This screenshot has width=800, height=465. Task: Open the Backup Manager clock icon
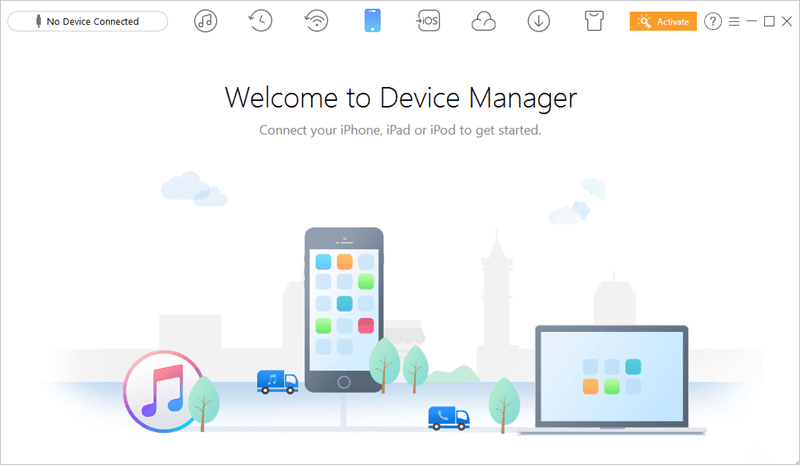pyautogui.click(x=261, y=21)
